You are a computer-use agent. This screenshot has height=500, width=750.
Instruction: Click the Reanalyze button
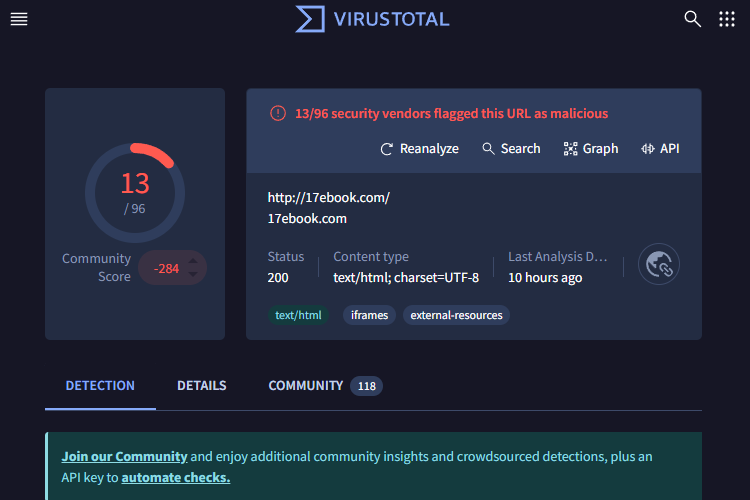coord(419,149)
